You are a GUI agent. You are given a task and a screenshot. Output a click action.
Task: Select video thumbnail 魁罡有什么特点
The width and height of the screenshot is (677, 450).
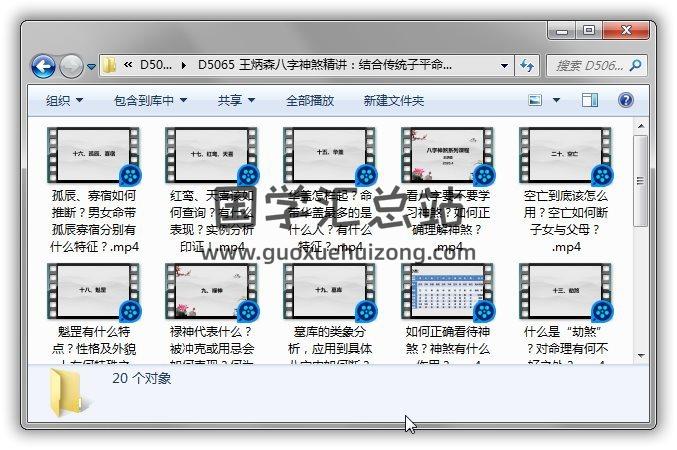[x=94, y=292]
